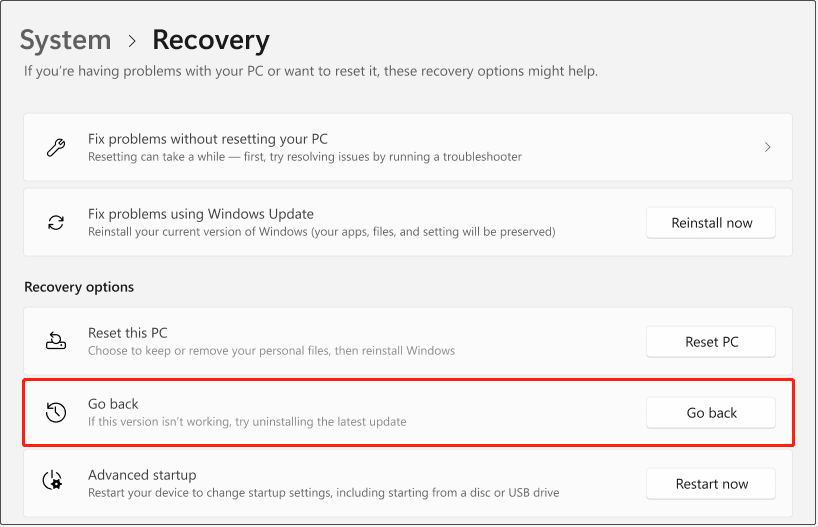Click the Go back history clock icon

(x=56, y=412)
